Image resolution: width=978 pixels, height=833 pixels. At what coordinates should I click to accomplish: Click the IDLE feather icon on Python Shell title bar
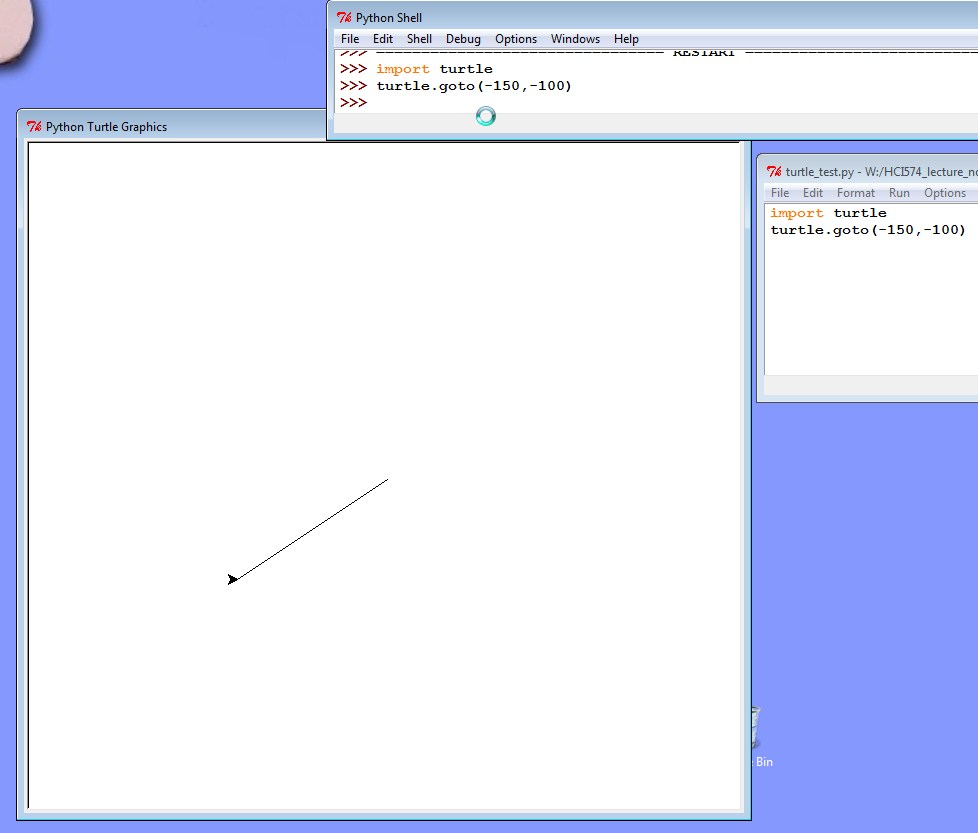tap(343, 17)
